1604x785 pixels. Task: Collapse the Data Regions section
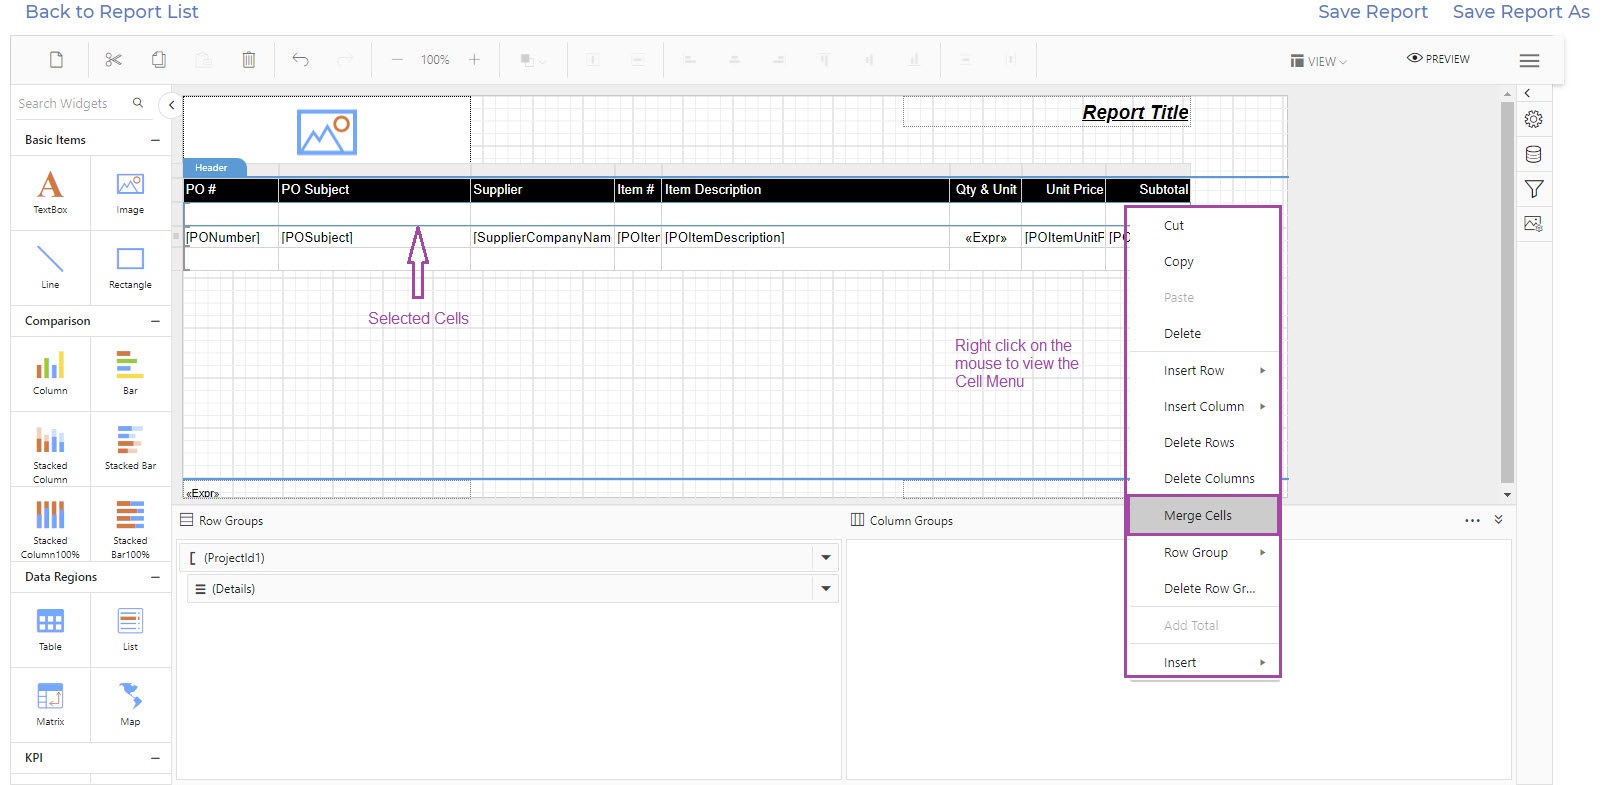pos(155,577)
